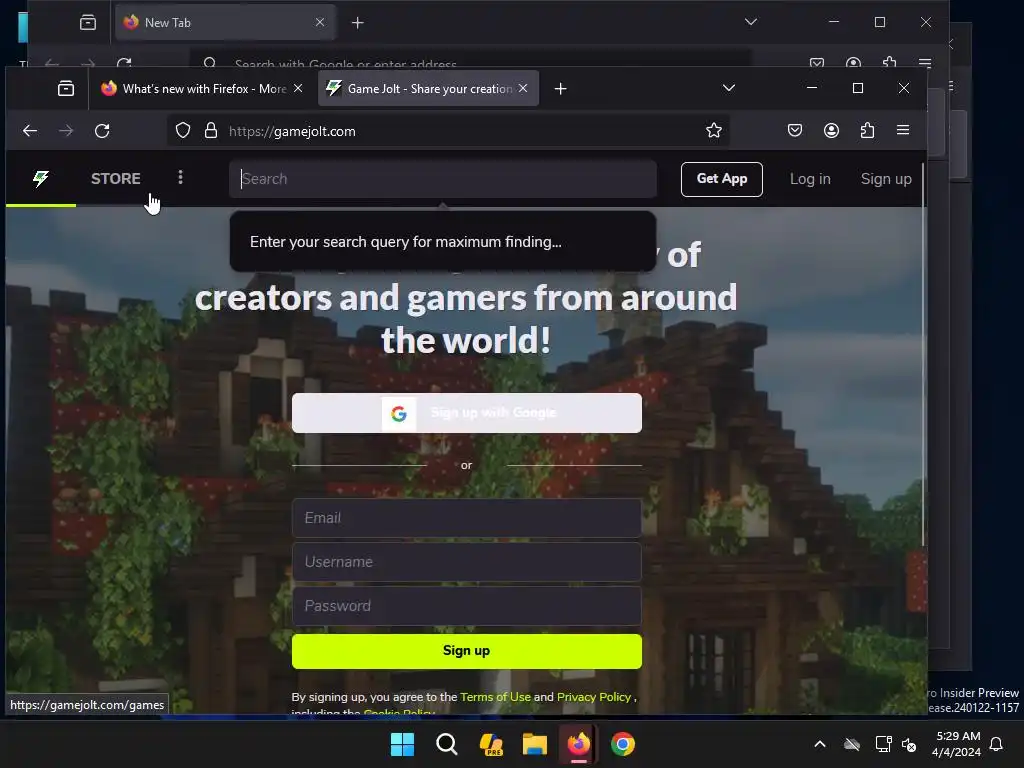Image resolution: width=1024 pixels, height=768 pixels.
Task: Click the Game Jolt lightning logo
Action: tap(40, 178)
